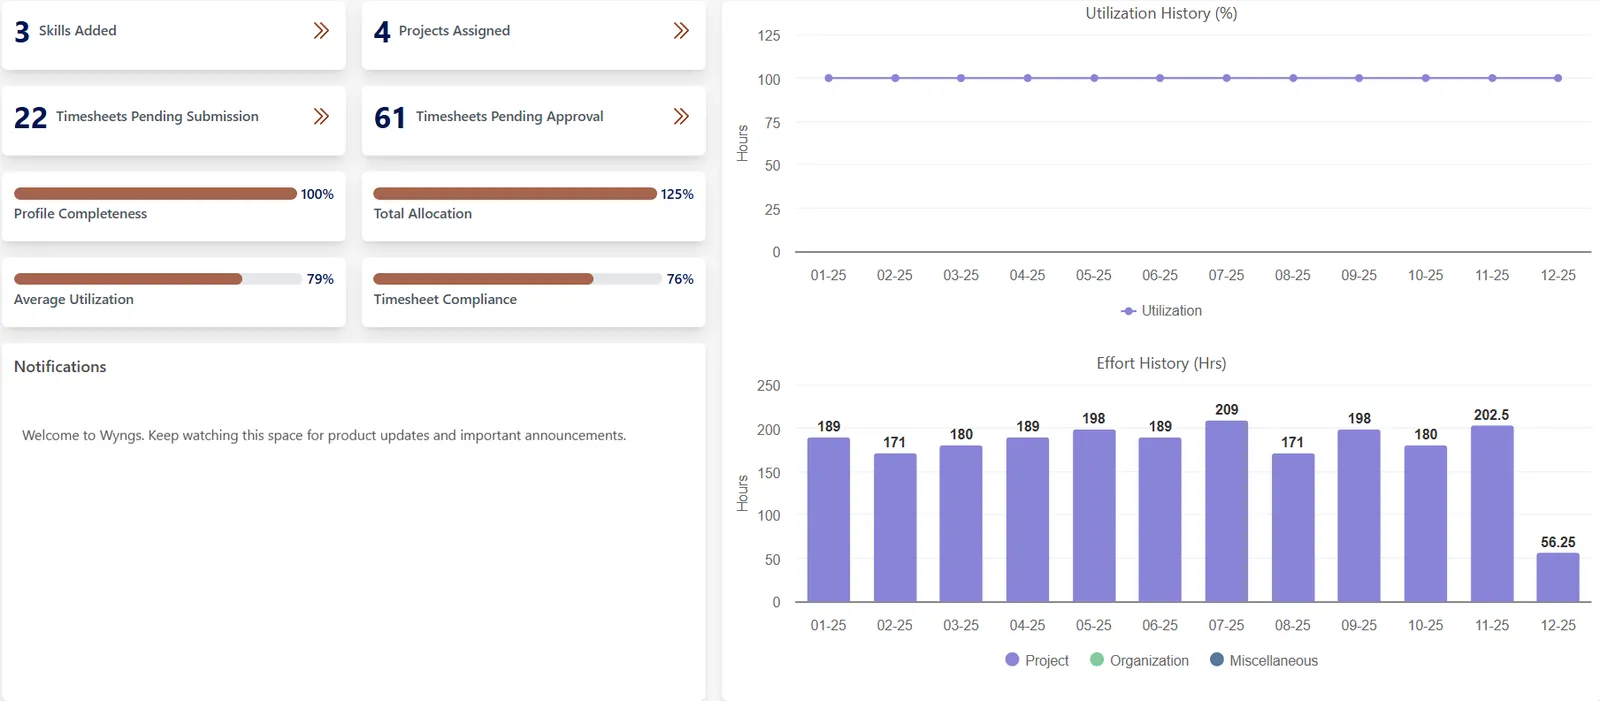Click the 01-25 effort bar labeled 189
1600x701 pixels.
(x=828, y=520)
